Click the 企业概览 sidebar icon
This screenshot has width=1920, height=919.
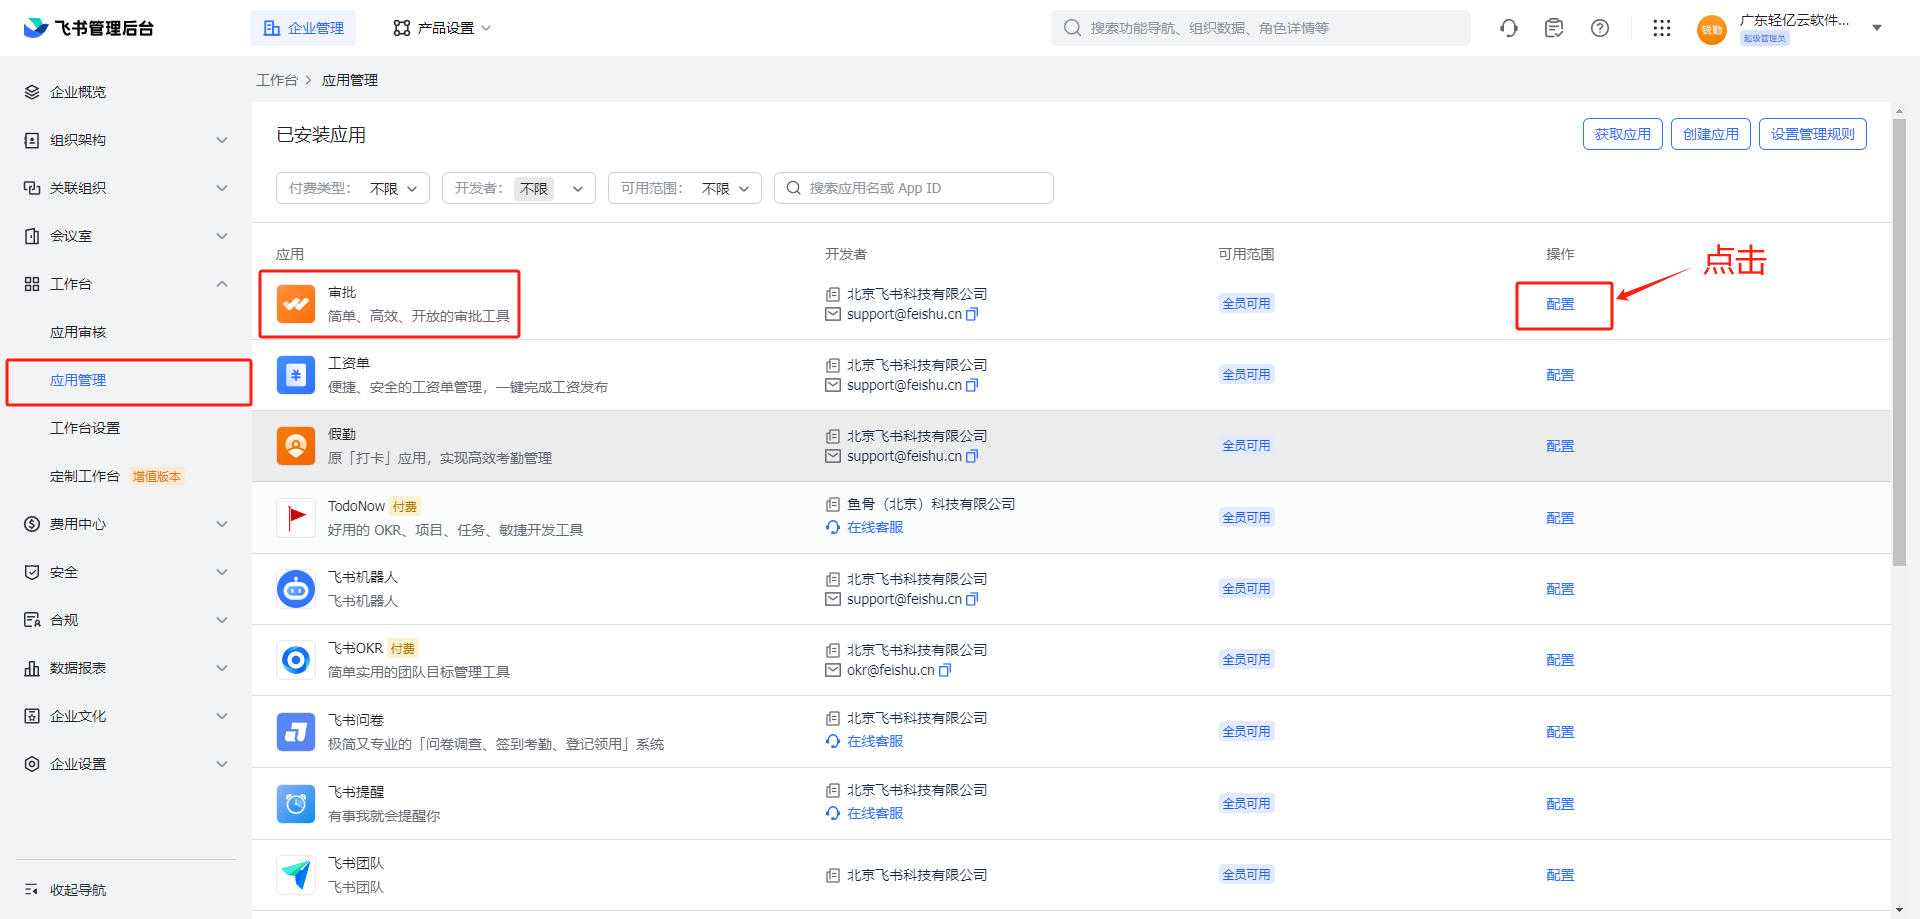[32, 92]
